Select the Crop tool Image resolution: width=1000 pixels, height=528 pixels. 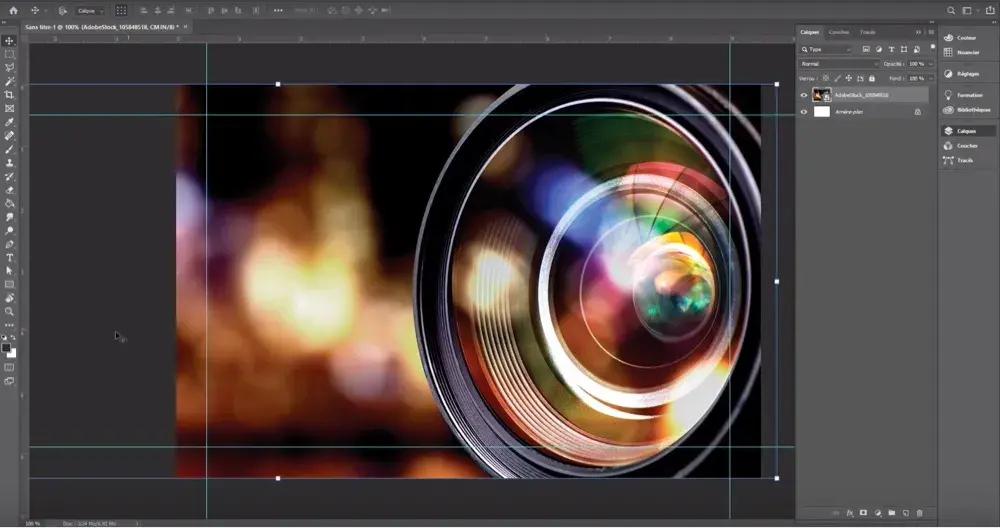[9, 95]
